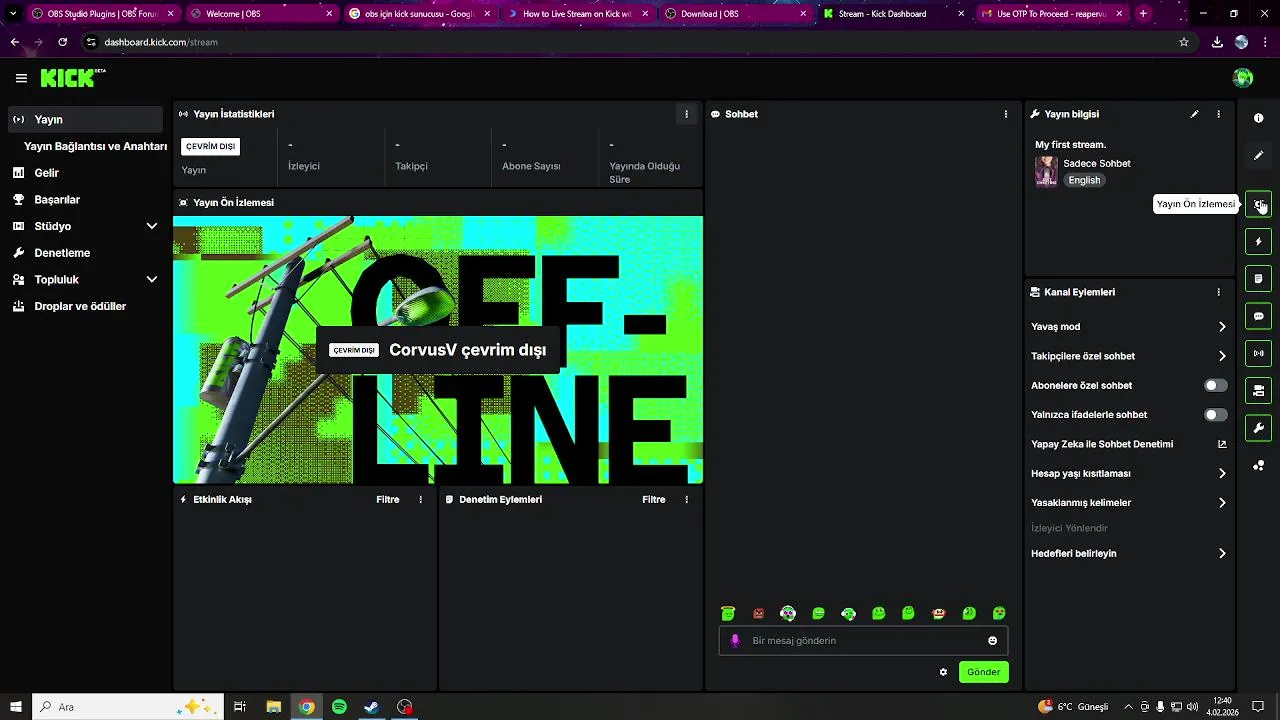This screenshot has height=720, width=1280.
Task: Enable Abonelere özel sohbet switch
Action: click(1215, 385)
